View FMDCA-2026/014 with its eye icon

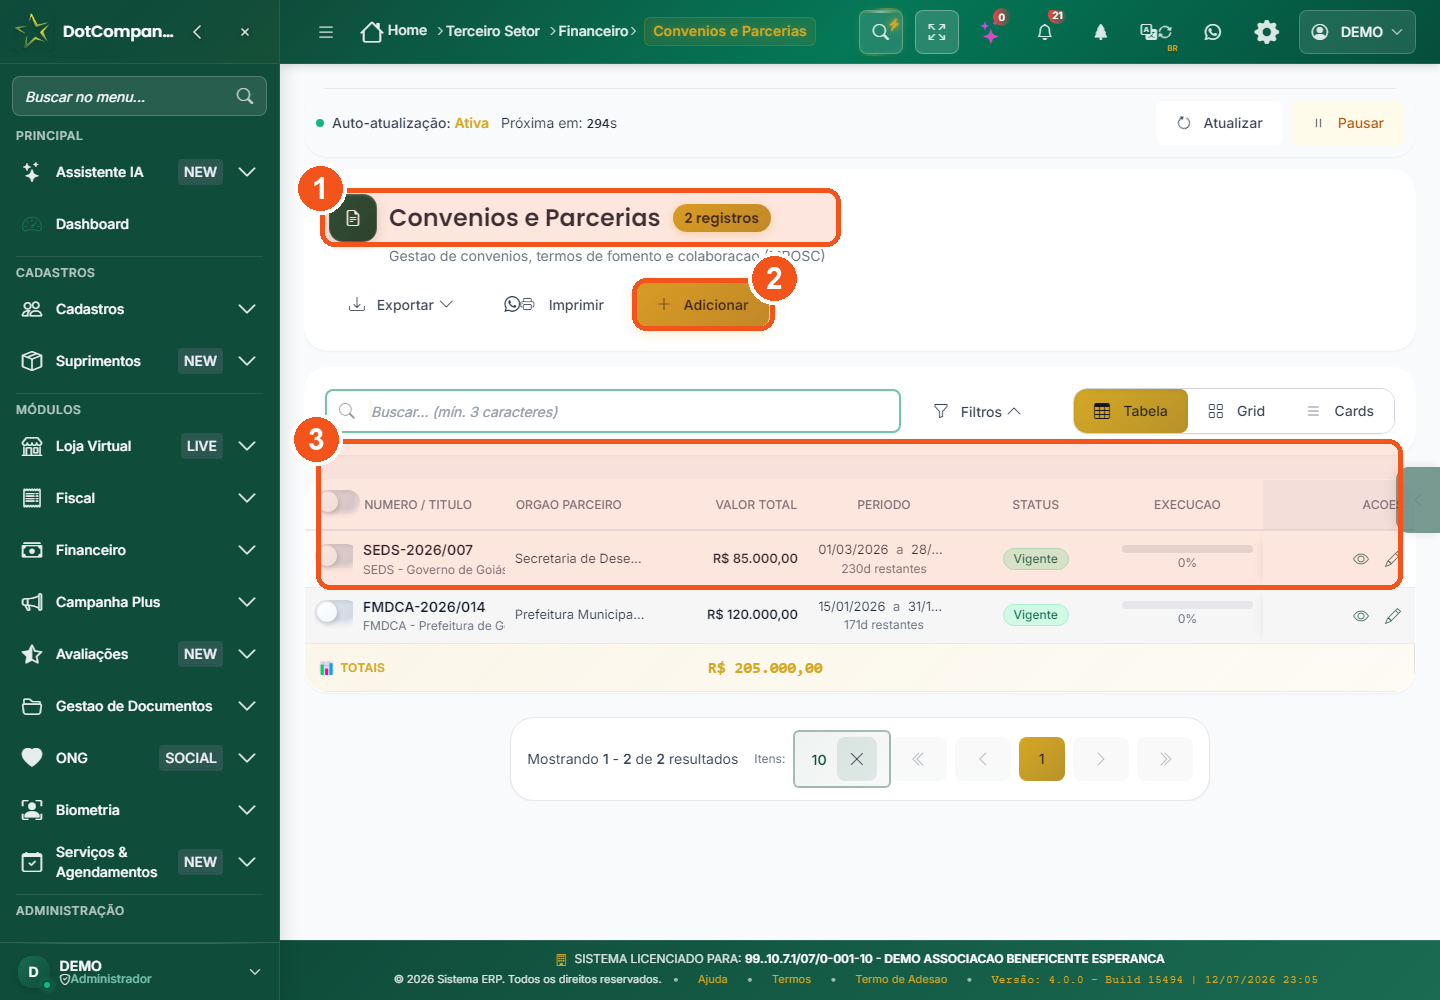(1361, 616)
